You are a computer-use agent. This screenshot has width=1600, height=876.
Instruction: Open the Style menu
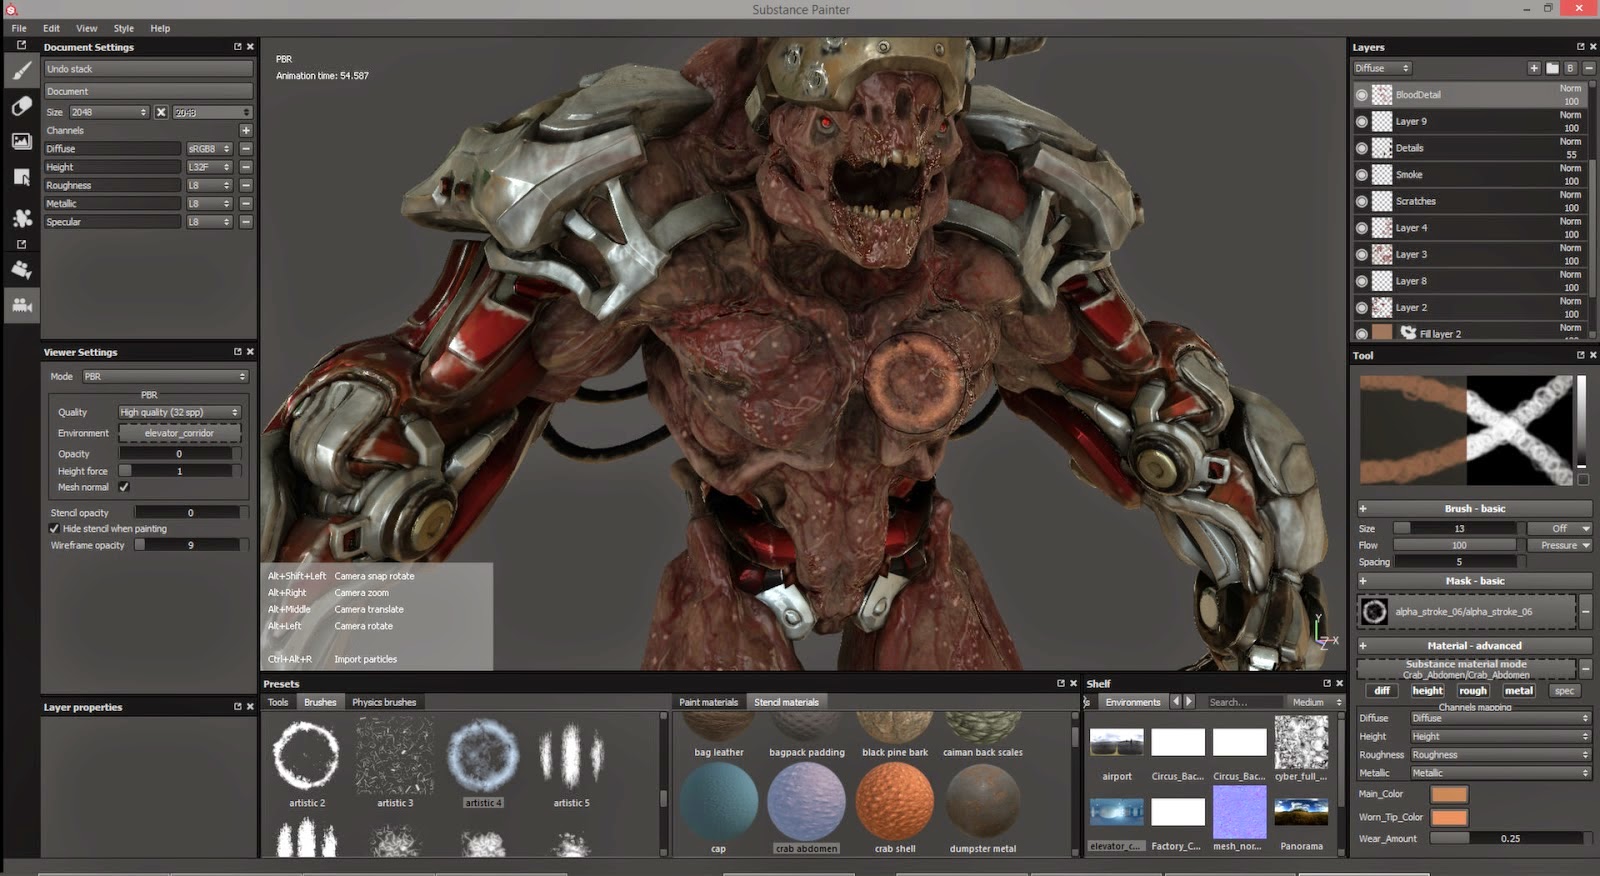coord(123,28)
